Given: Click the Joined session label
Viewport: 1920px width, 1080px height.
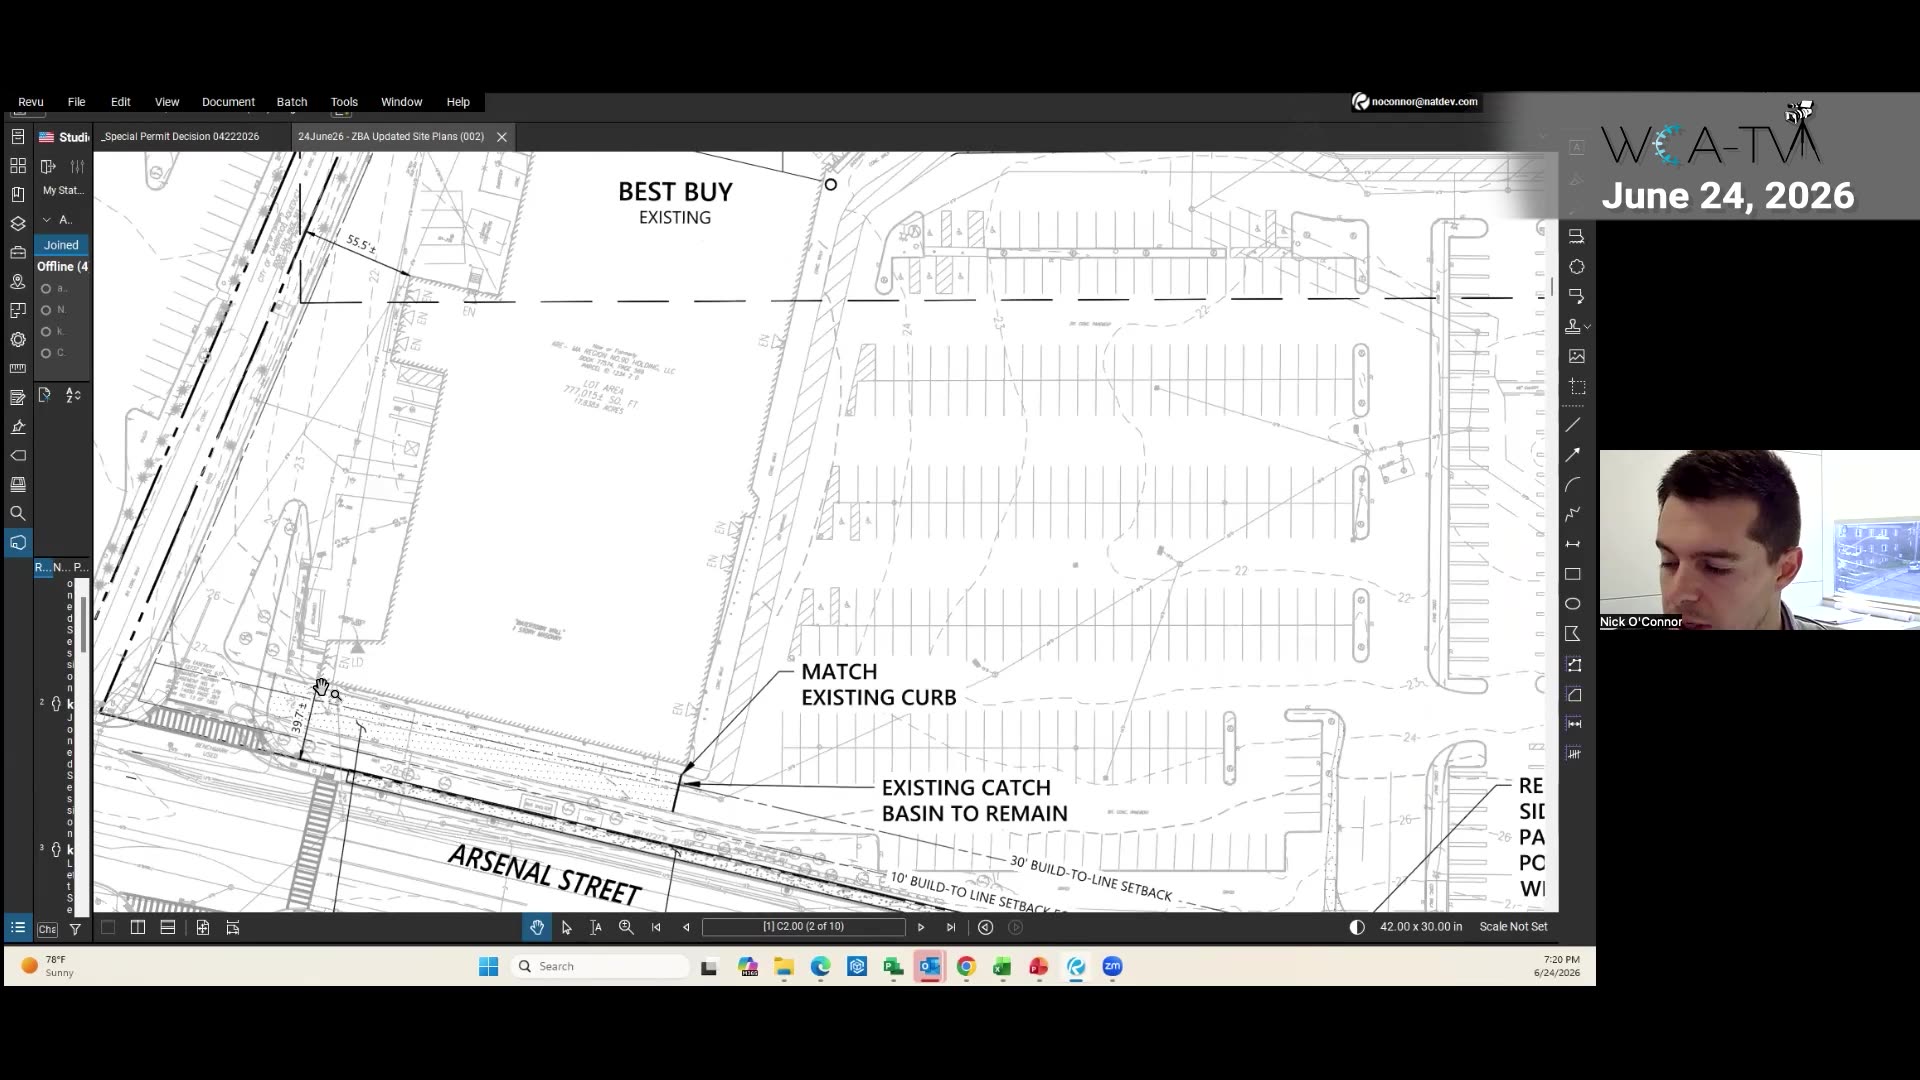Looking at the screenshot, I should pos(61,245).
